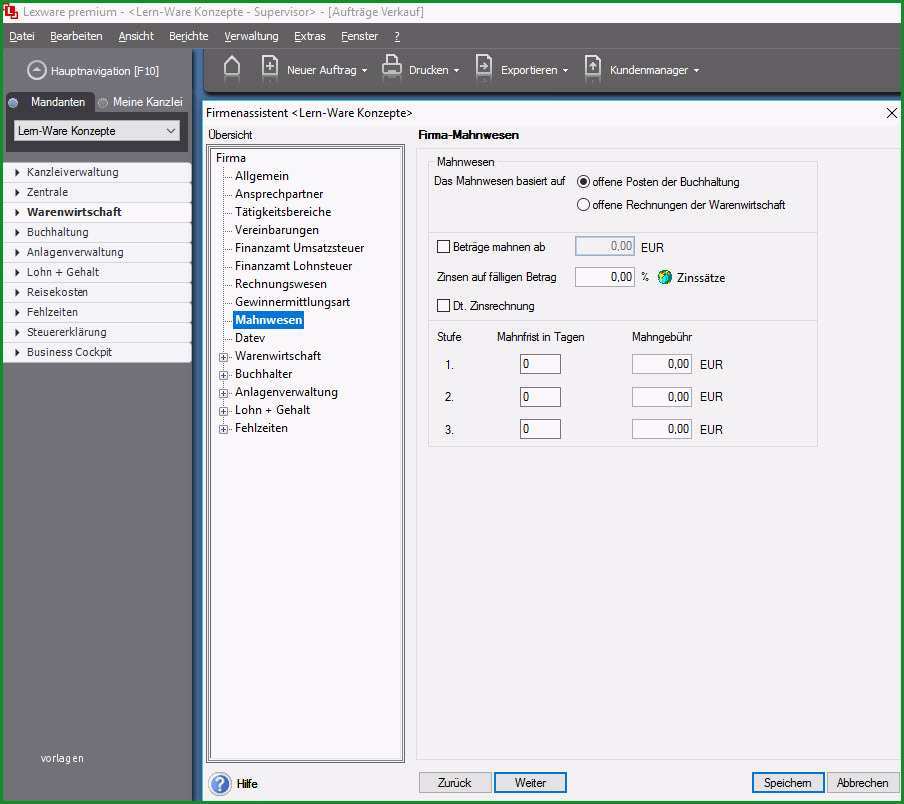Click the Kundenmanager icon
The height and width of the screenshot is (804, 904).
(592, 67)
